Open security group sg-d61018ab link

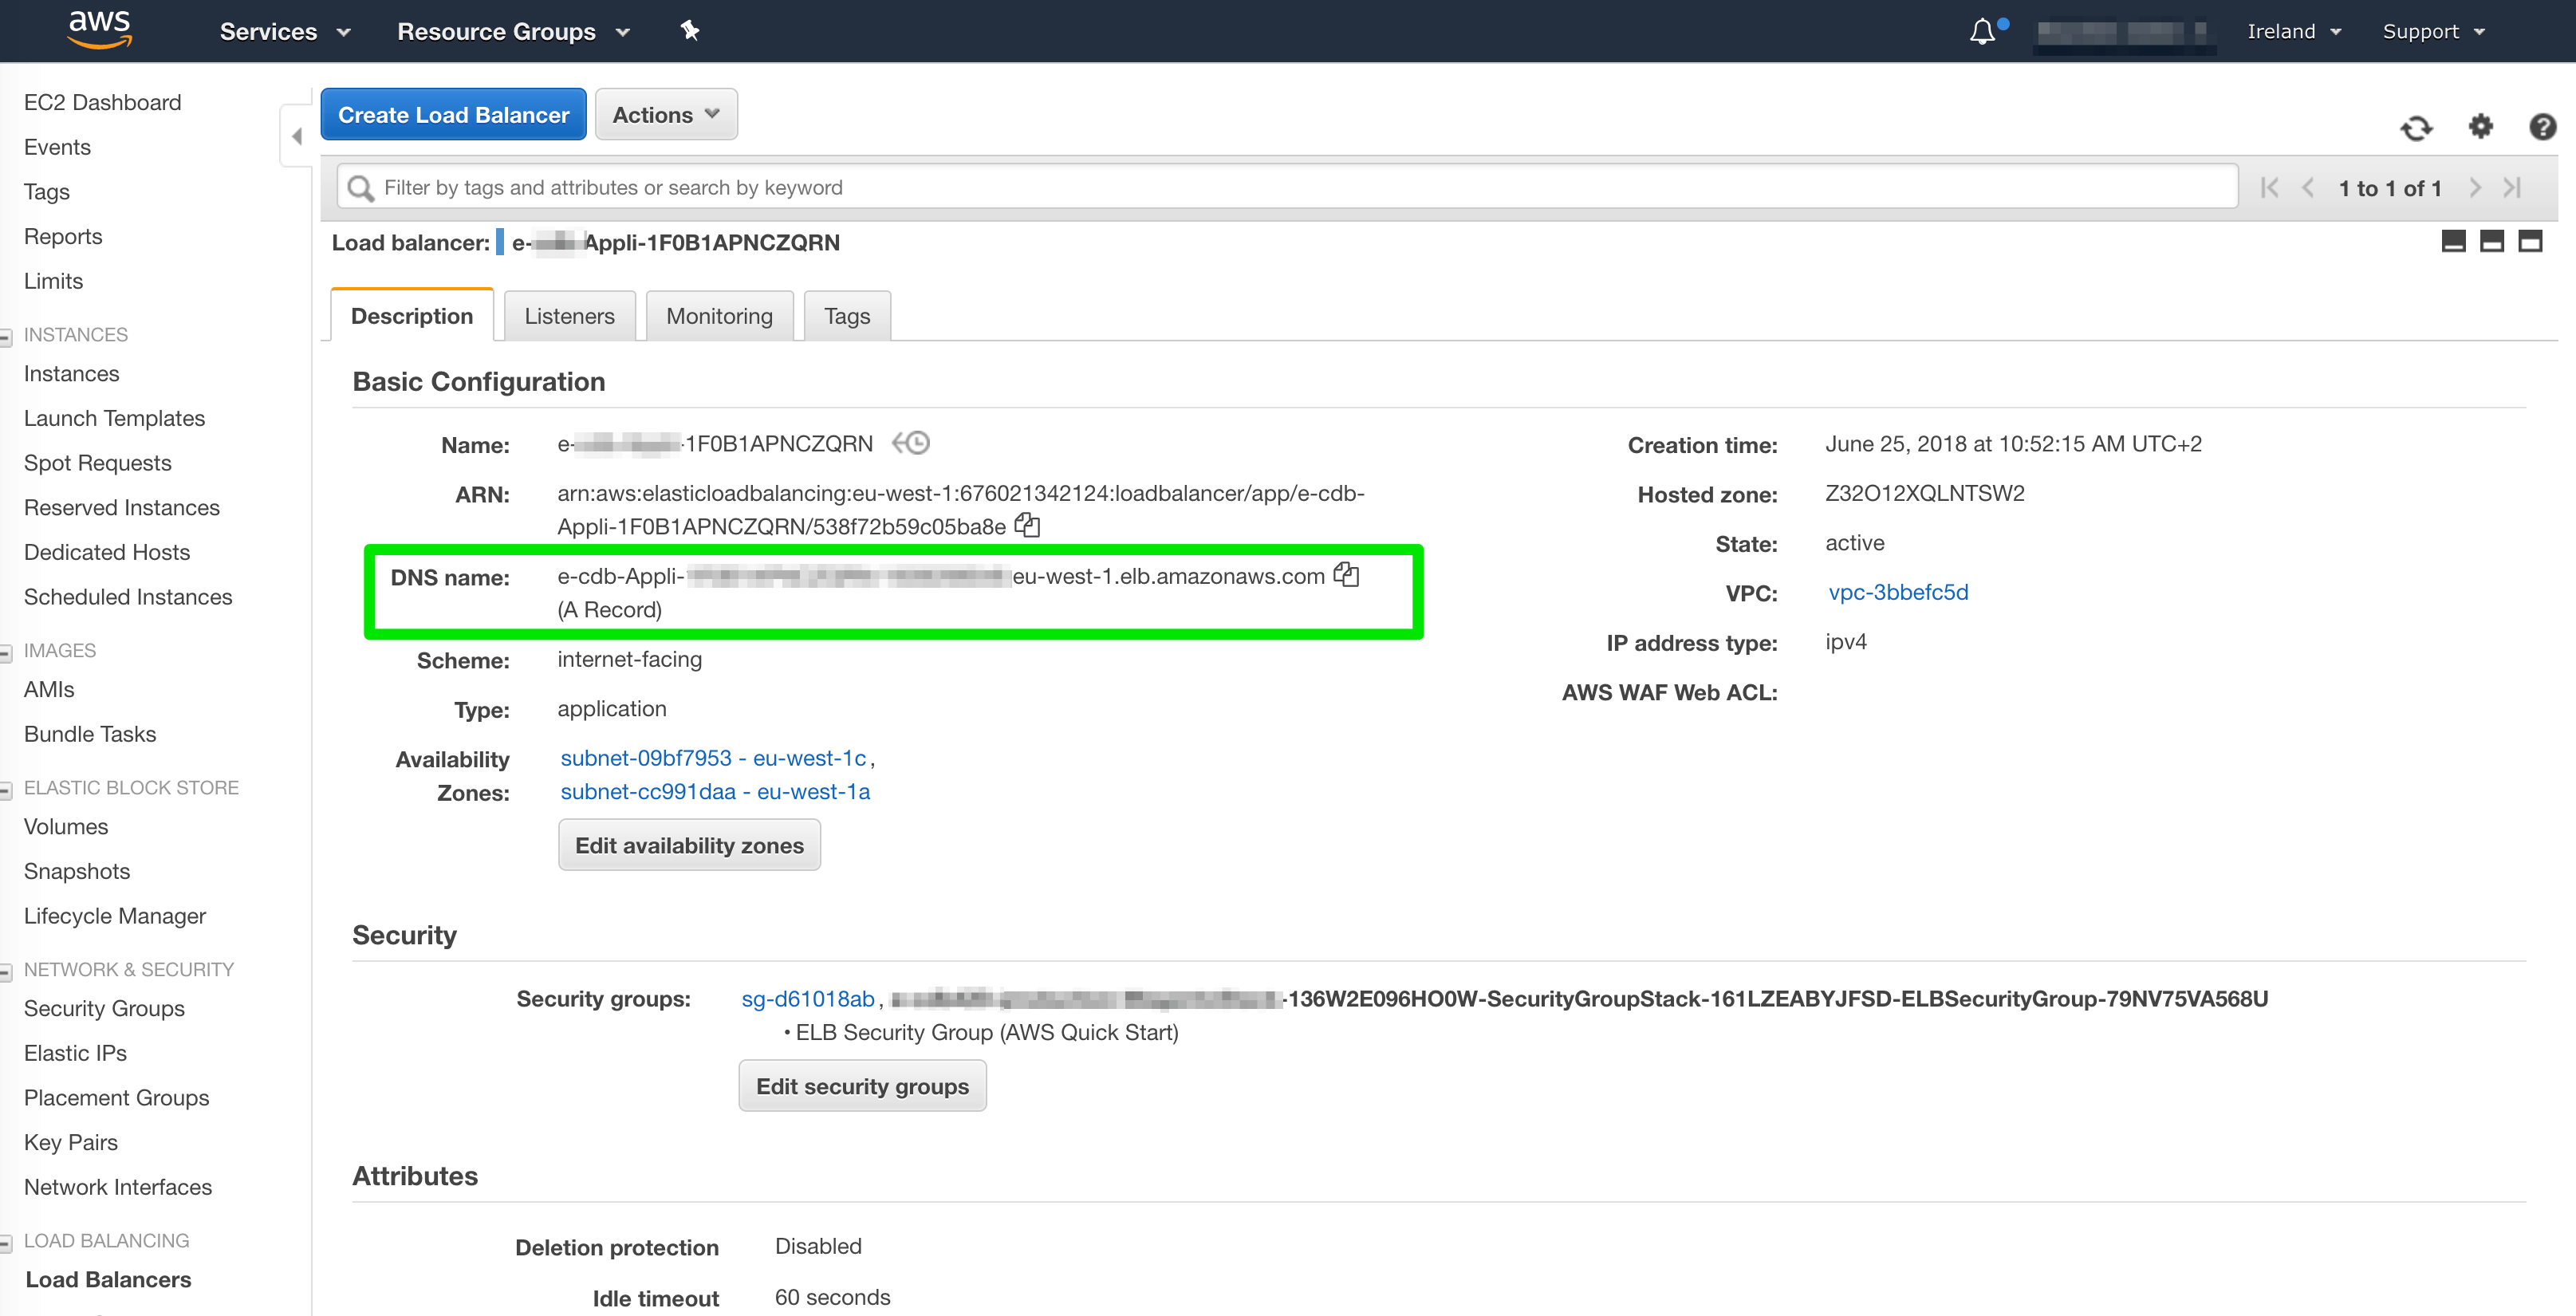(x=808, y=999)
